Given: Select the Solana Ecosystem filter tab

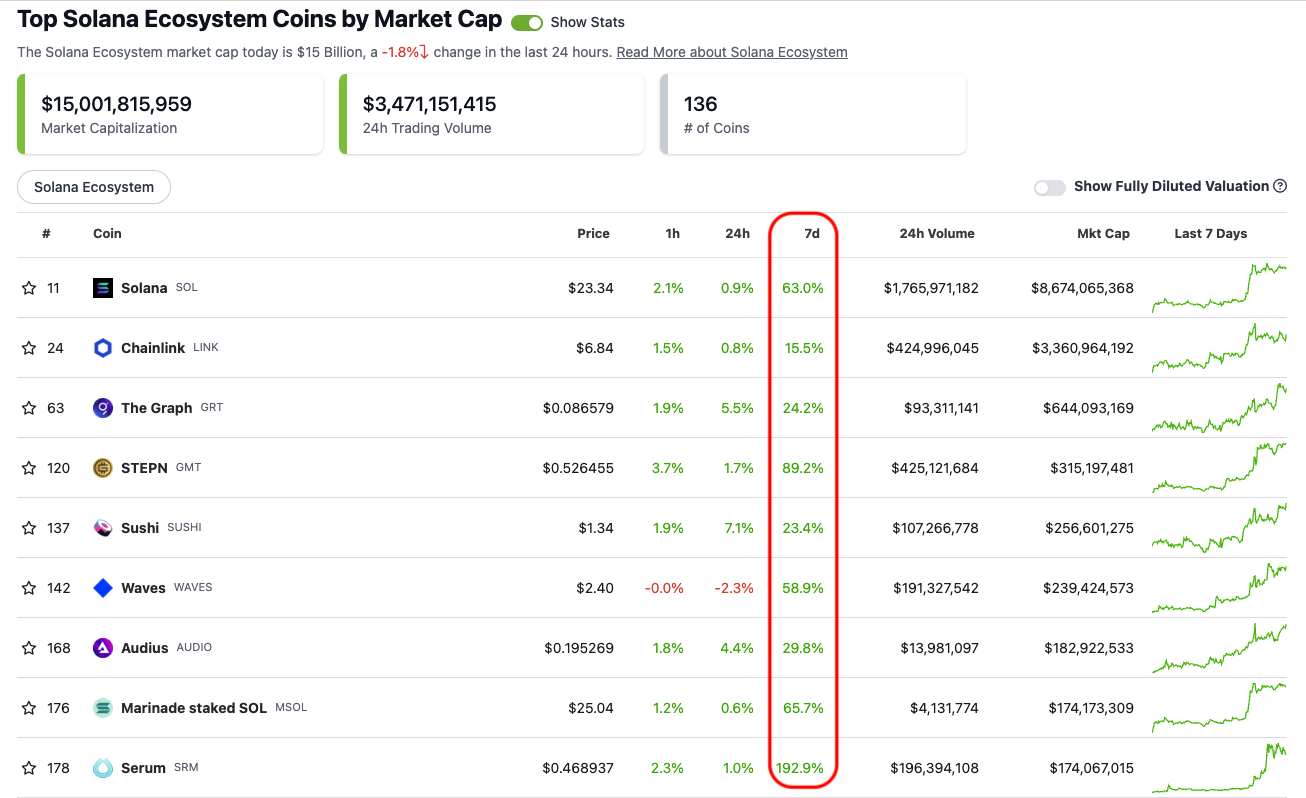Looking at the screenshot, I should pos(93,187).
